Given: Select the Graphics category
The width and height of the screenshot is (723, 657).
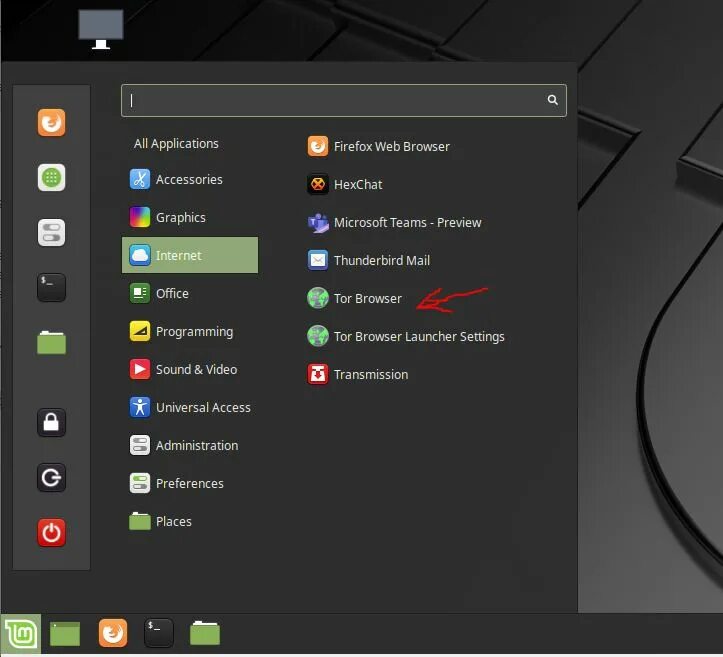Looking at the screenshot, I should pos(190,217).
